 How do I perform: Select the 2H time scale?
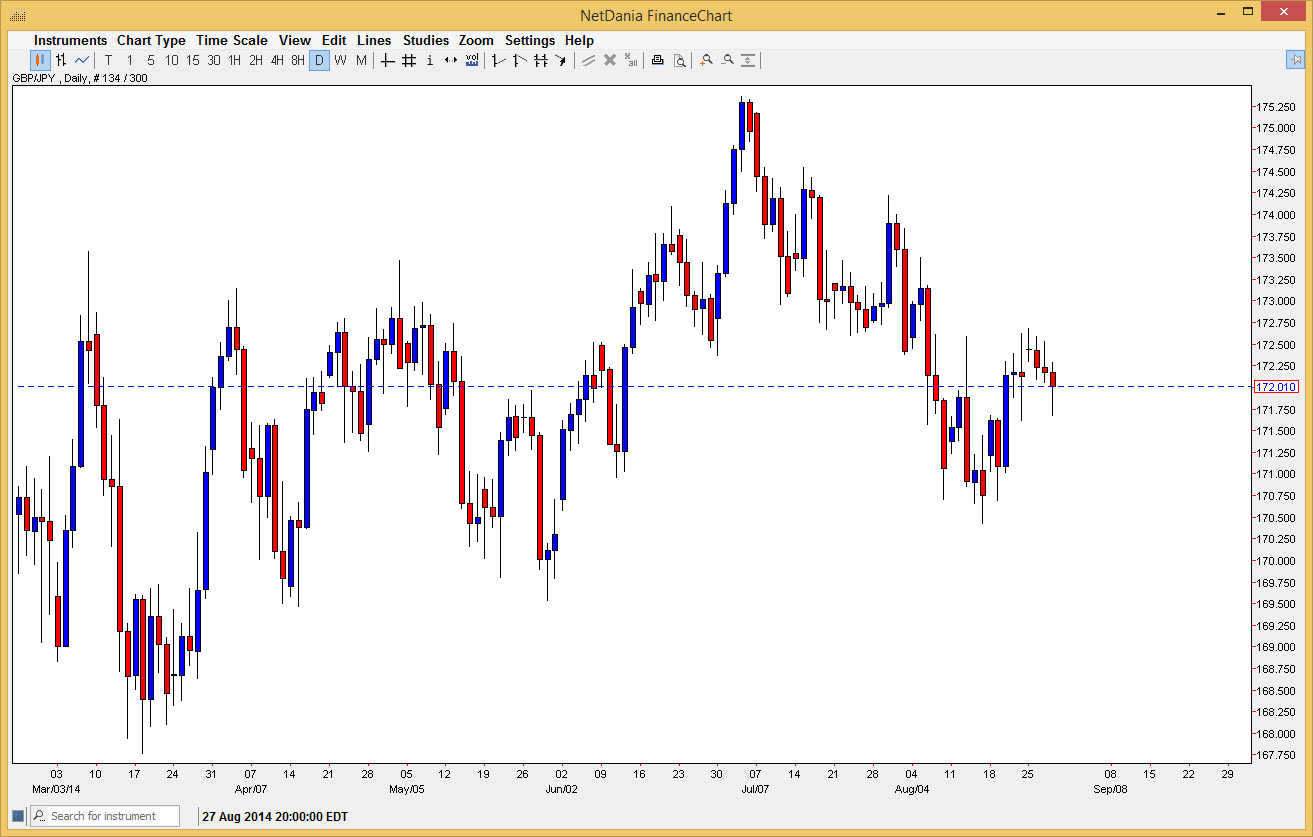[x=255, y=61]
